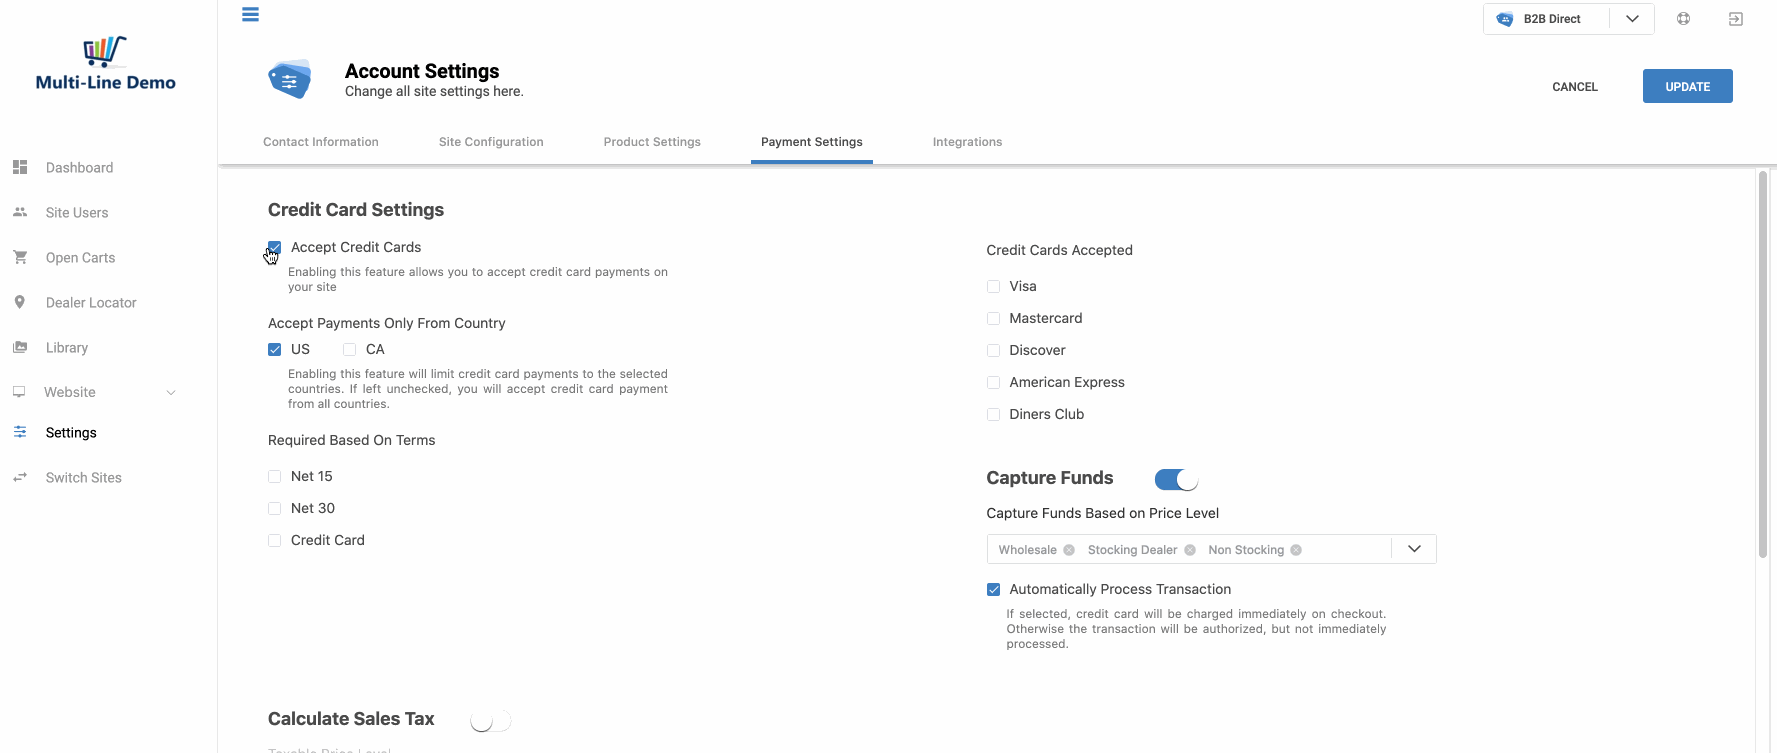Click the Credit Cards Accepted label
The width and height of the screenshot is (1777, 753).
tap(1060, 250)
